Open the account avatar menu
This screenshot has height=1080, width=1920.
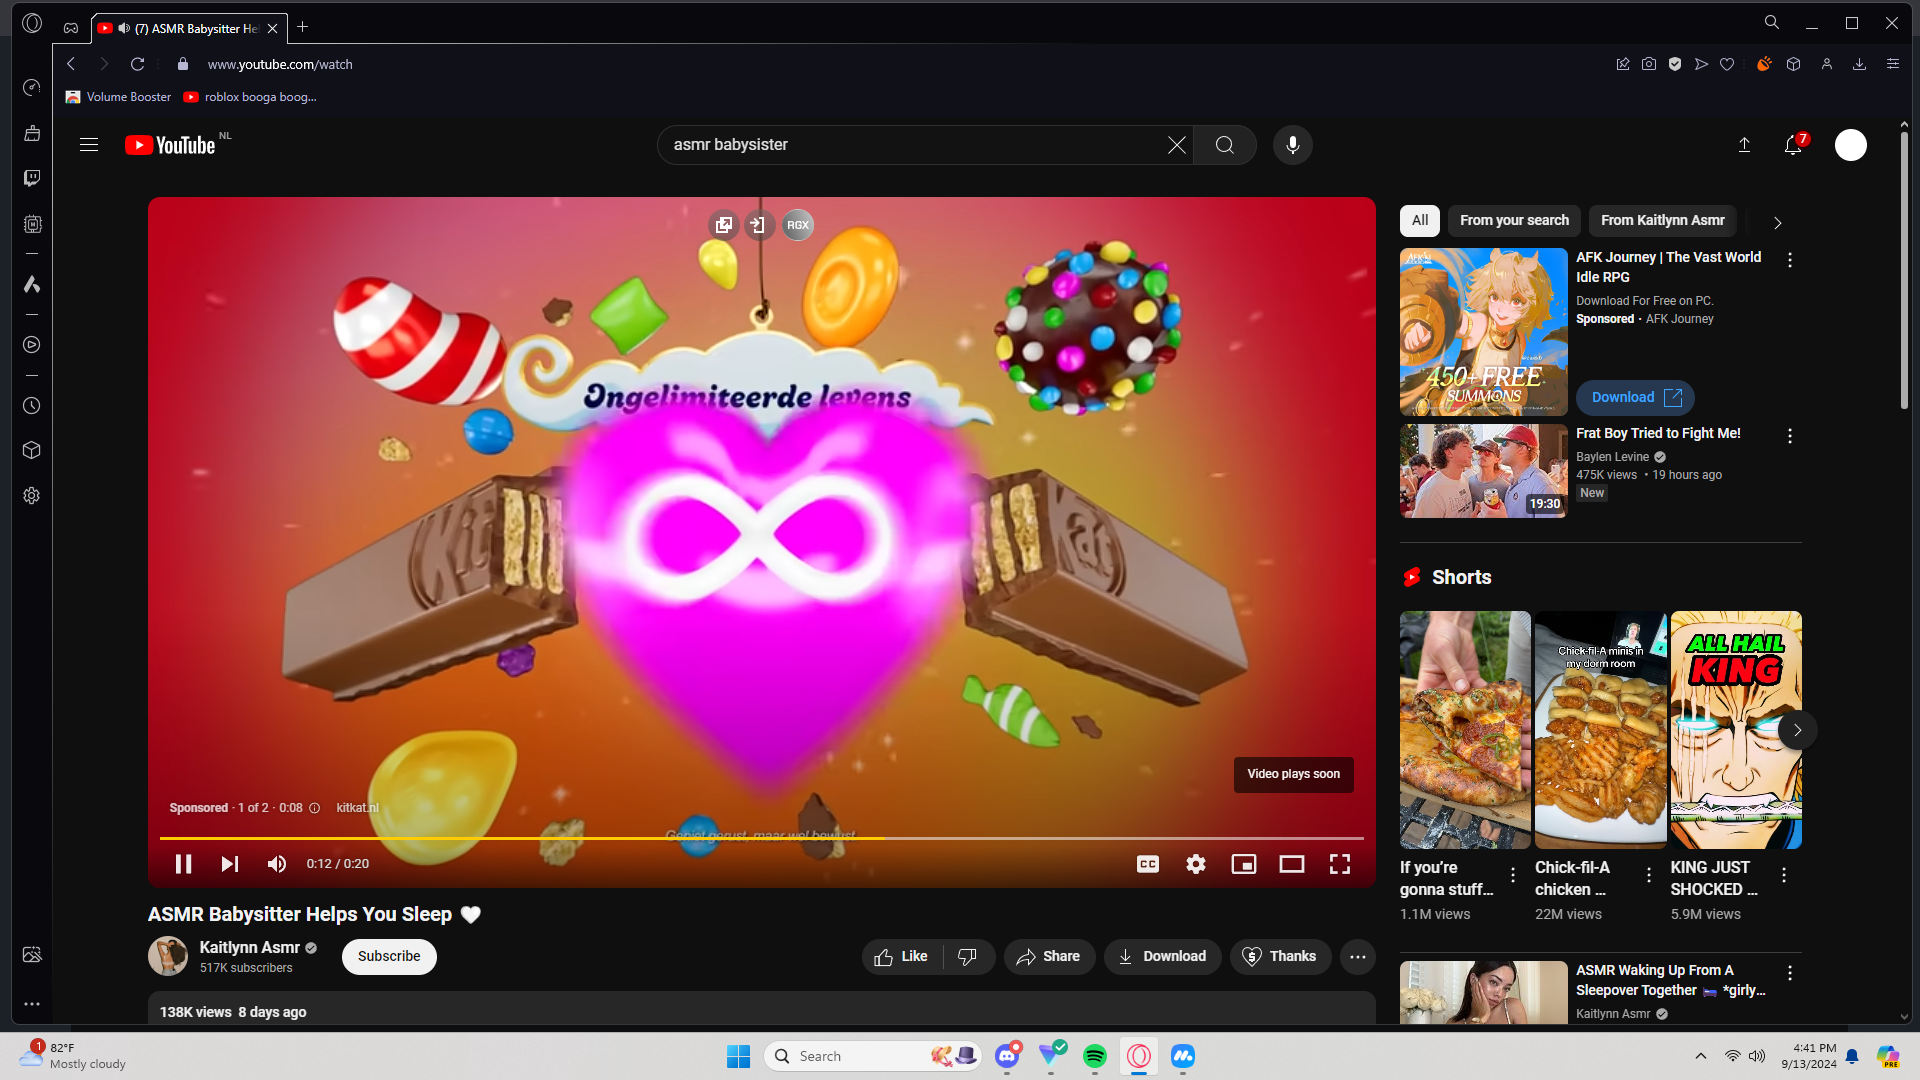[x=1851, y=145]
